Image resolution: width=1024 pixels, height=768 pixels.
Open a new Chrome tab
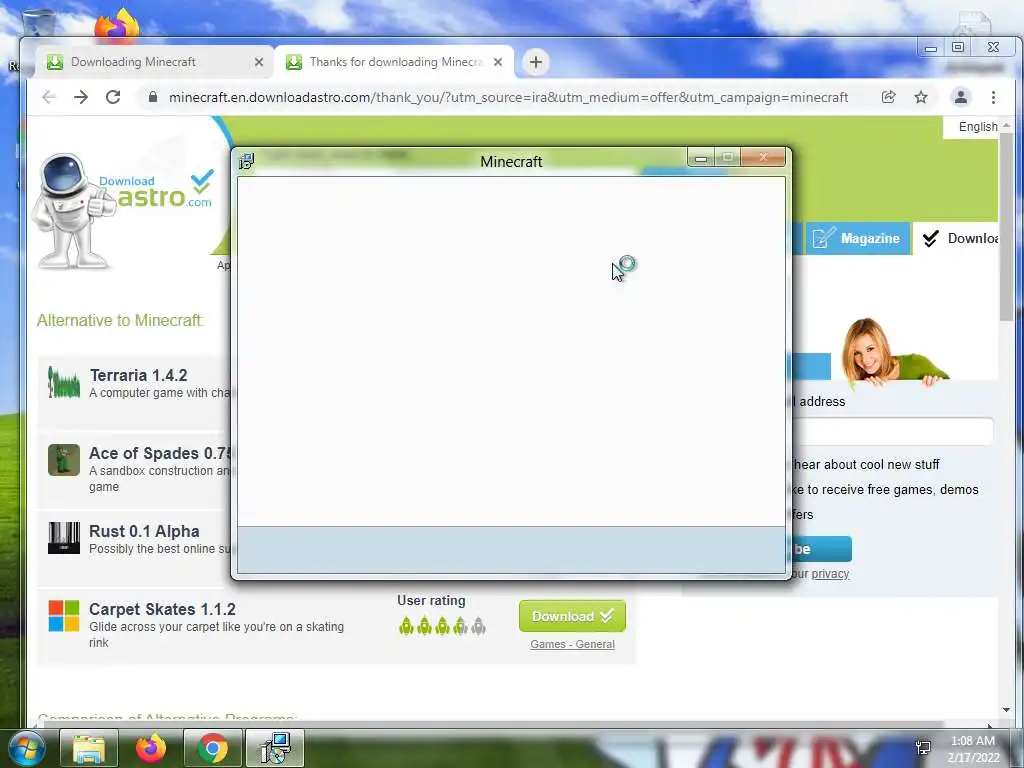tap(536, 62)
